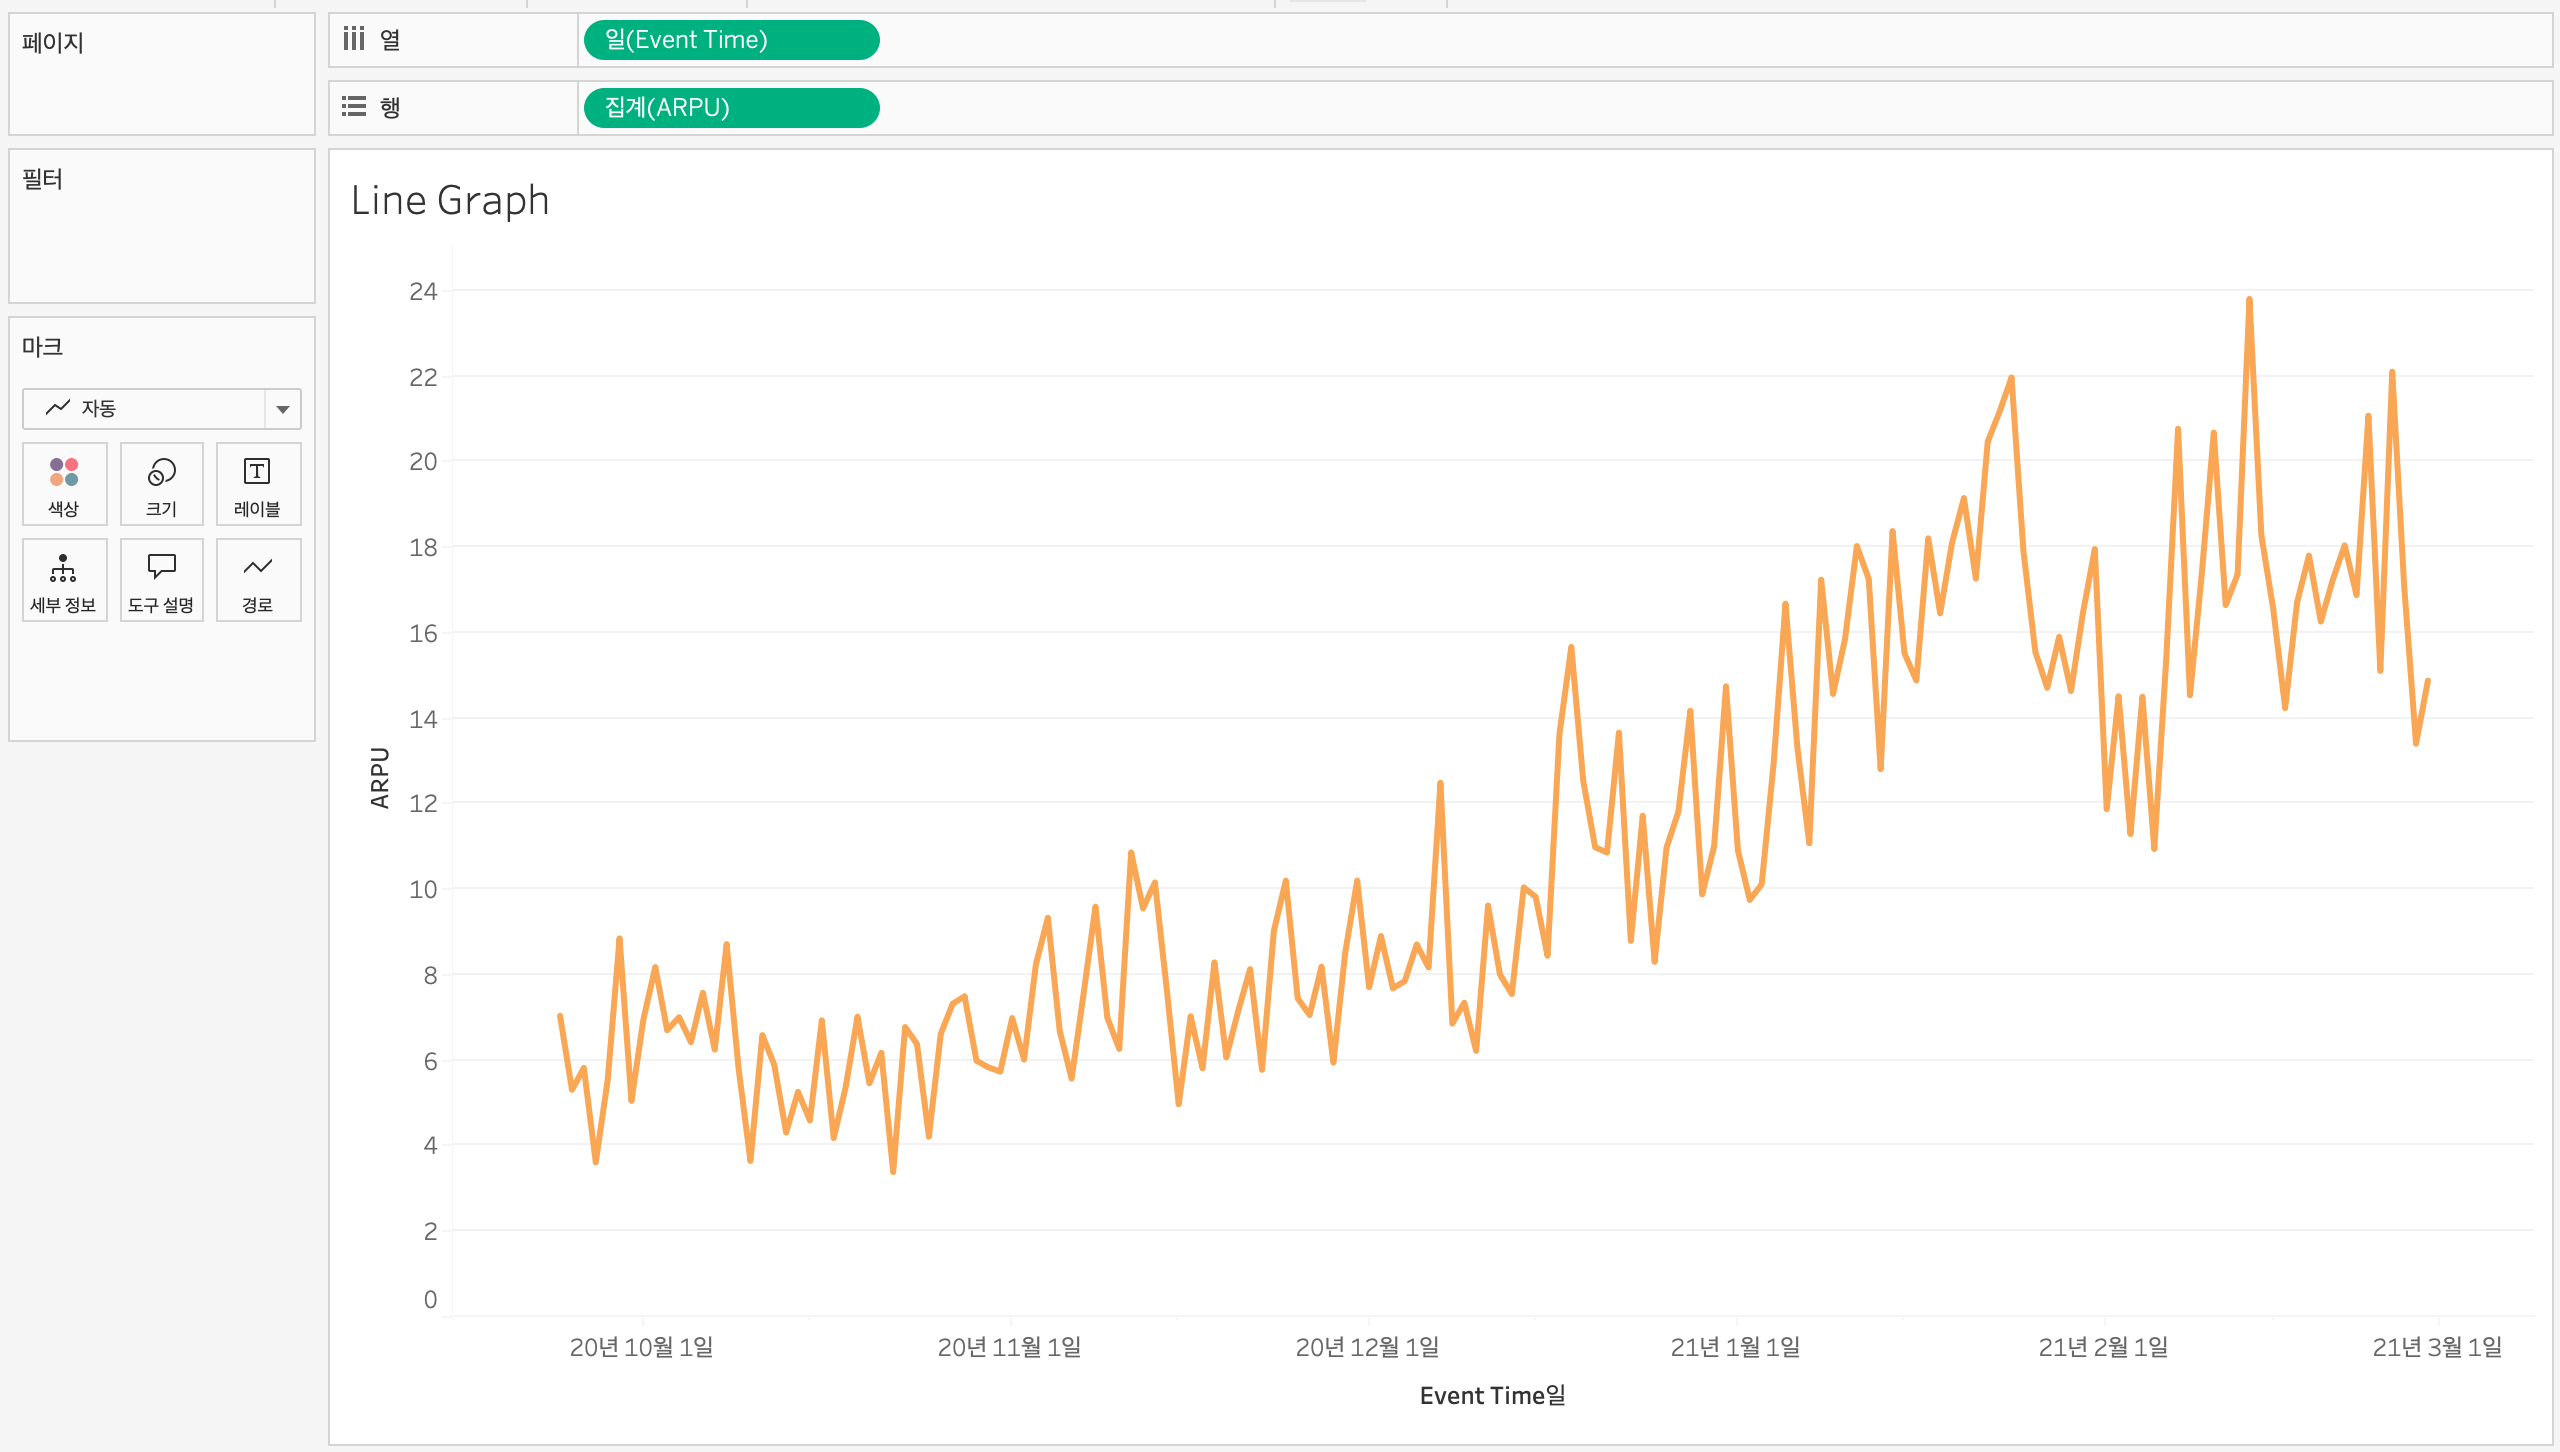Click the Line Graph sheet title
Viewport: 2560px width, 1452px height.
click(x=450, y=200)
